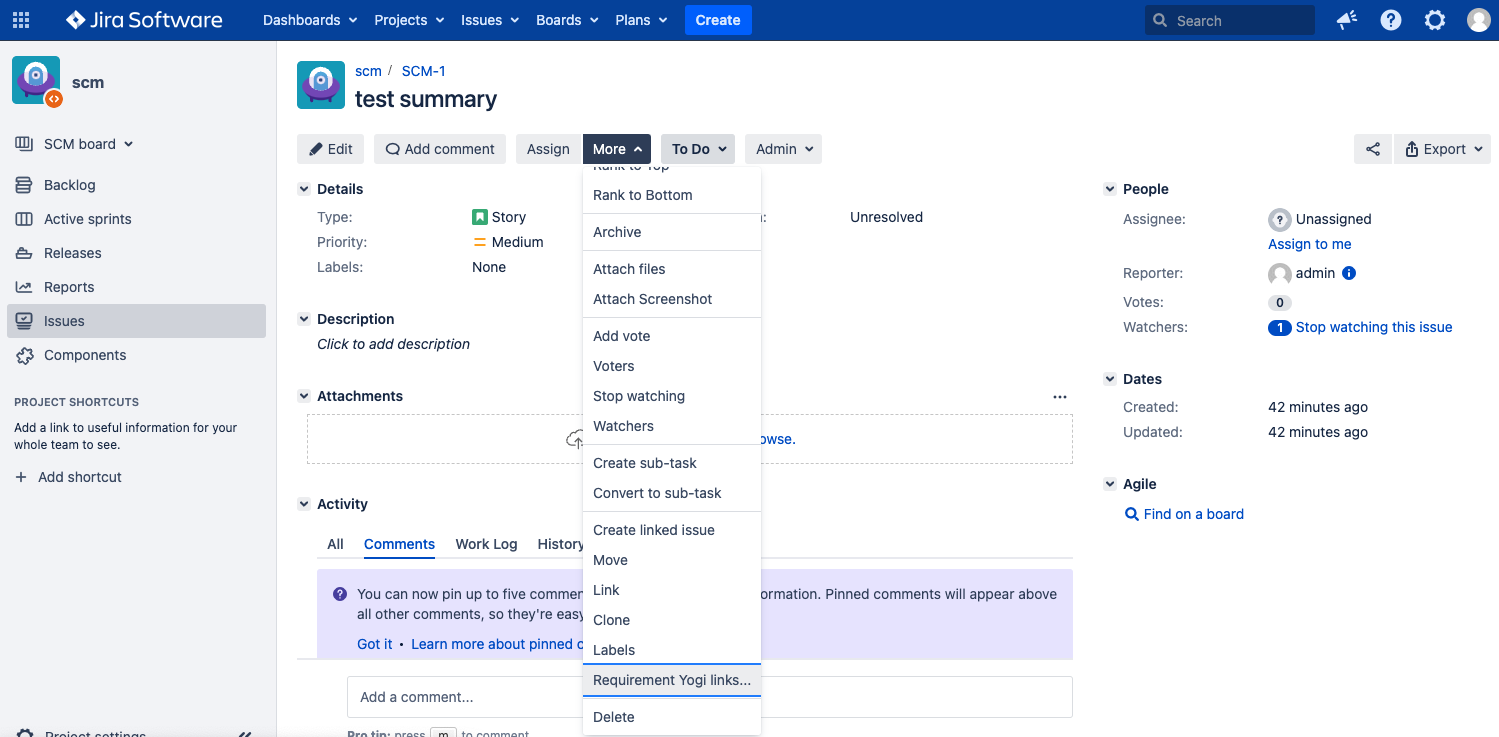Open the attachments three-dot options

pos(1060,397)
